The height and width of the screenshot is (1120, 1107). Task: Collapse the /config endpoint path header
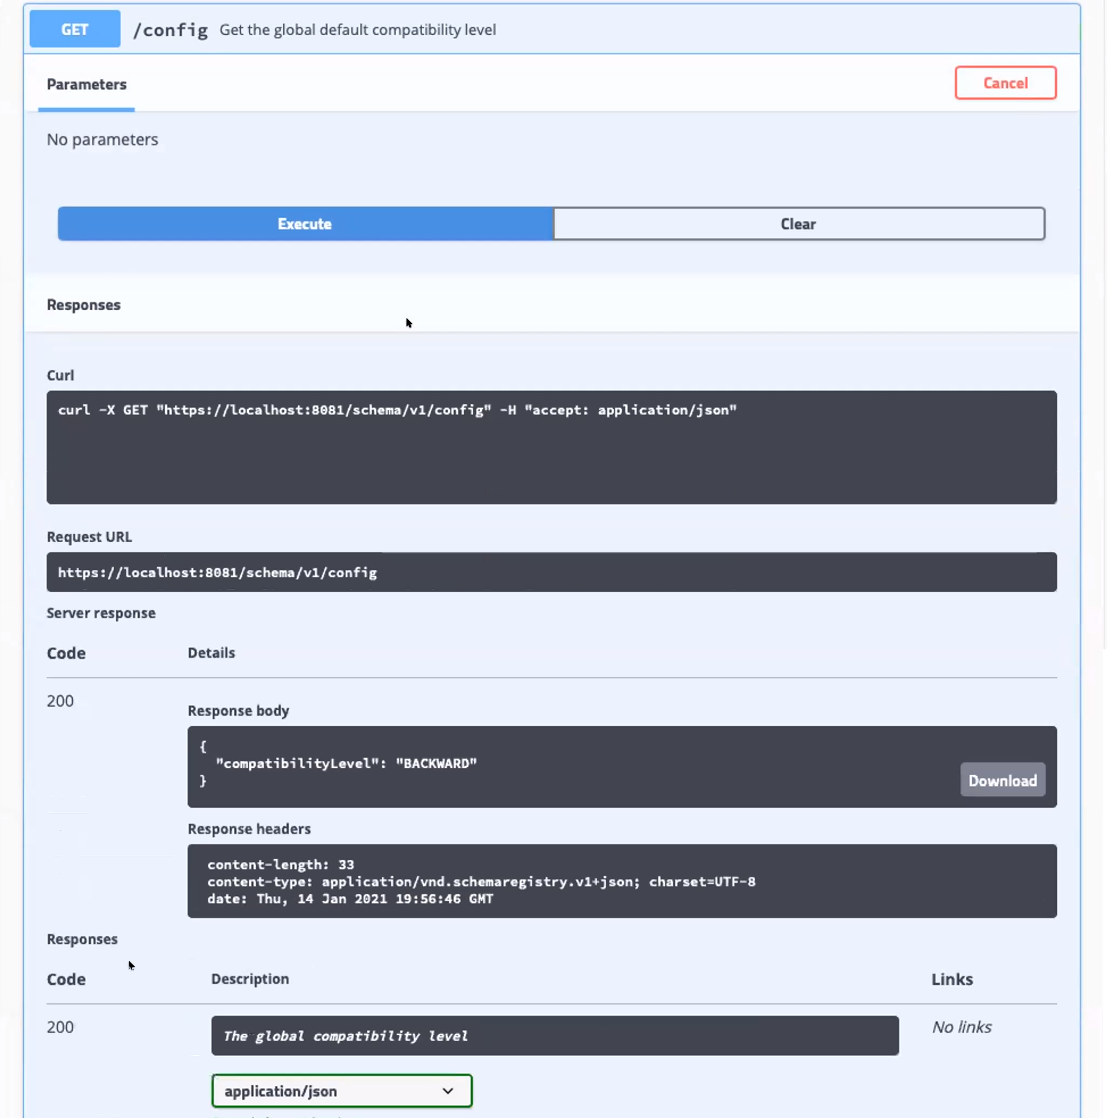click(x=170, y=30)
